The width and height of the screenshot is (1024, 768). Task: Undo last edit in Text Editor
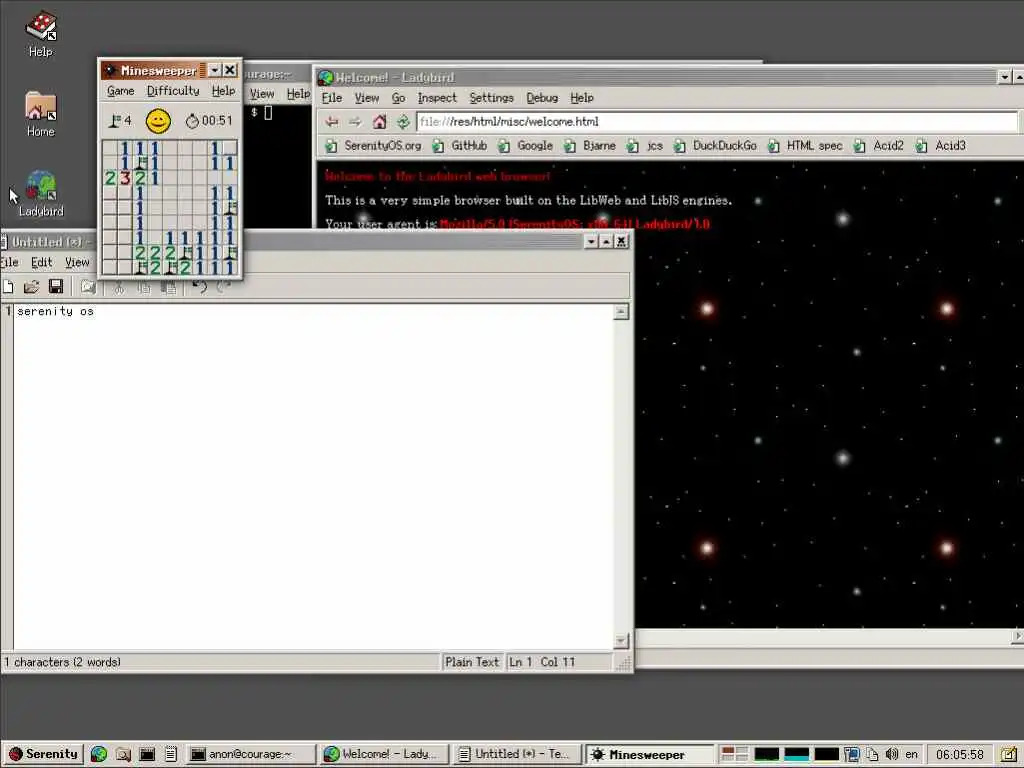pyautogui.click(x=200, y=287)
